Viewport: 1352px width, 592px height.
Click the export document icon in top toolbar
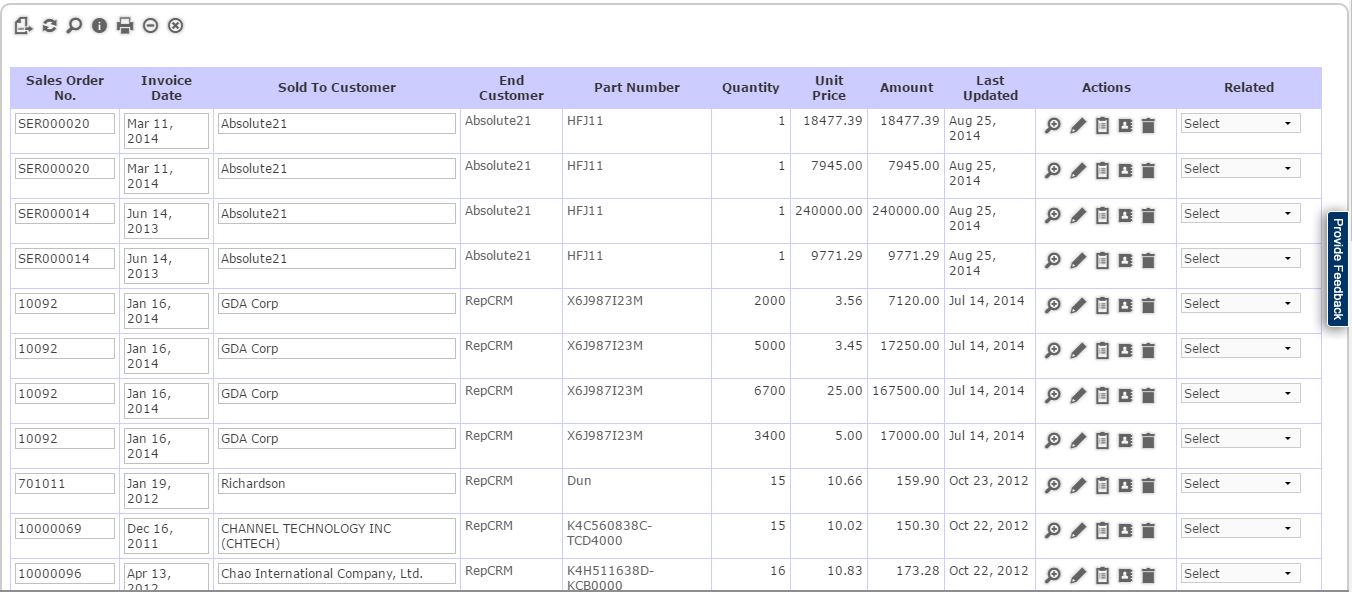pyautogui.click(x=23, y=26)
